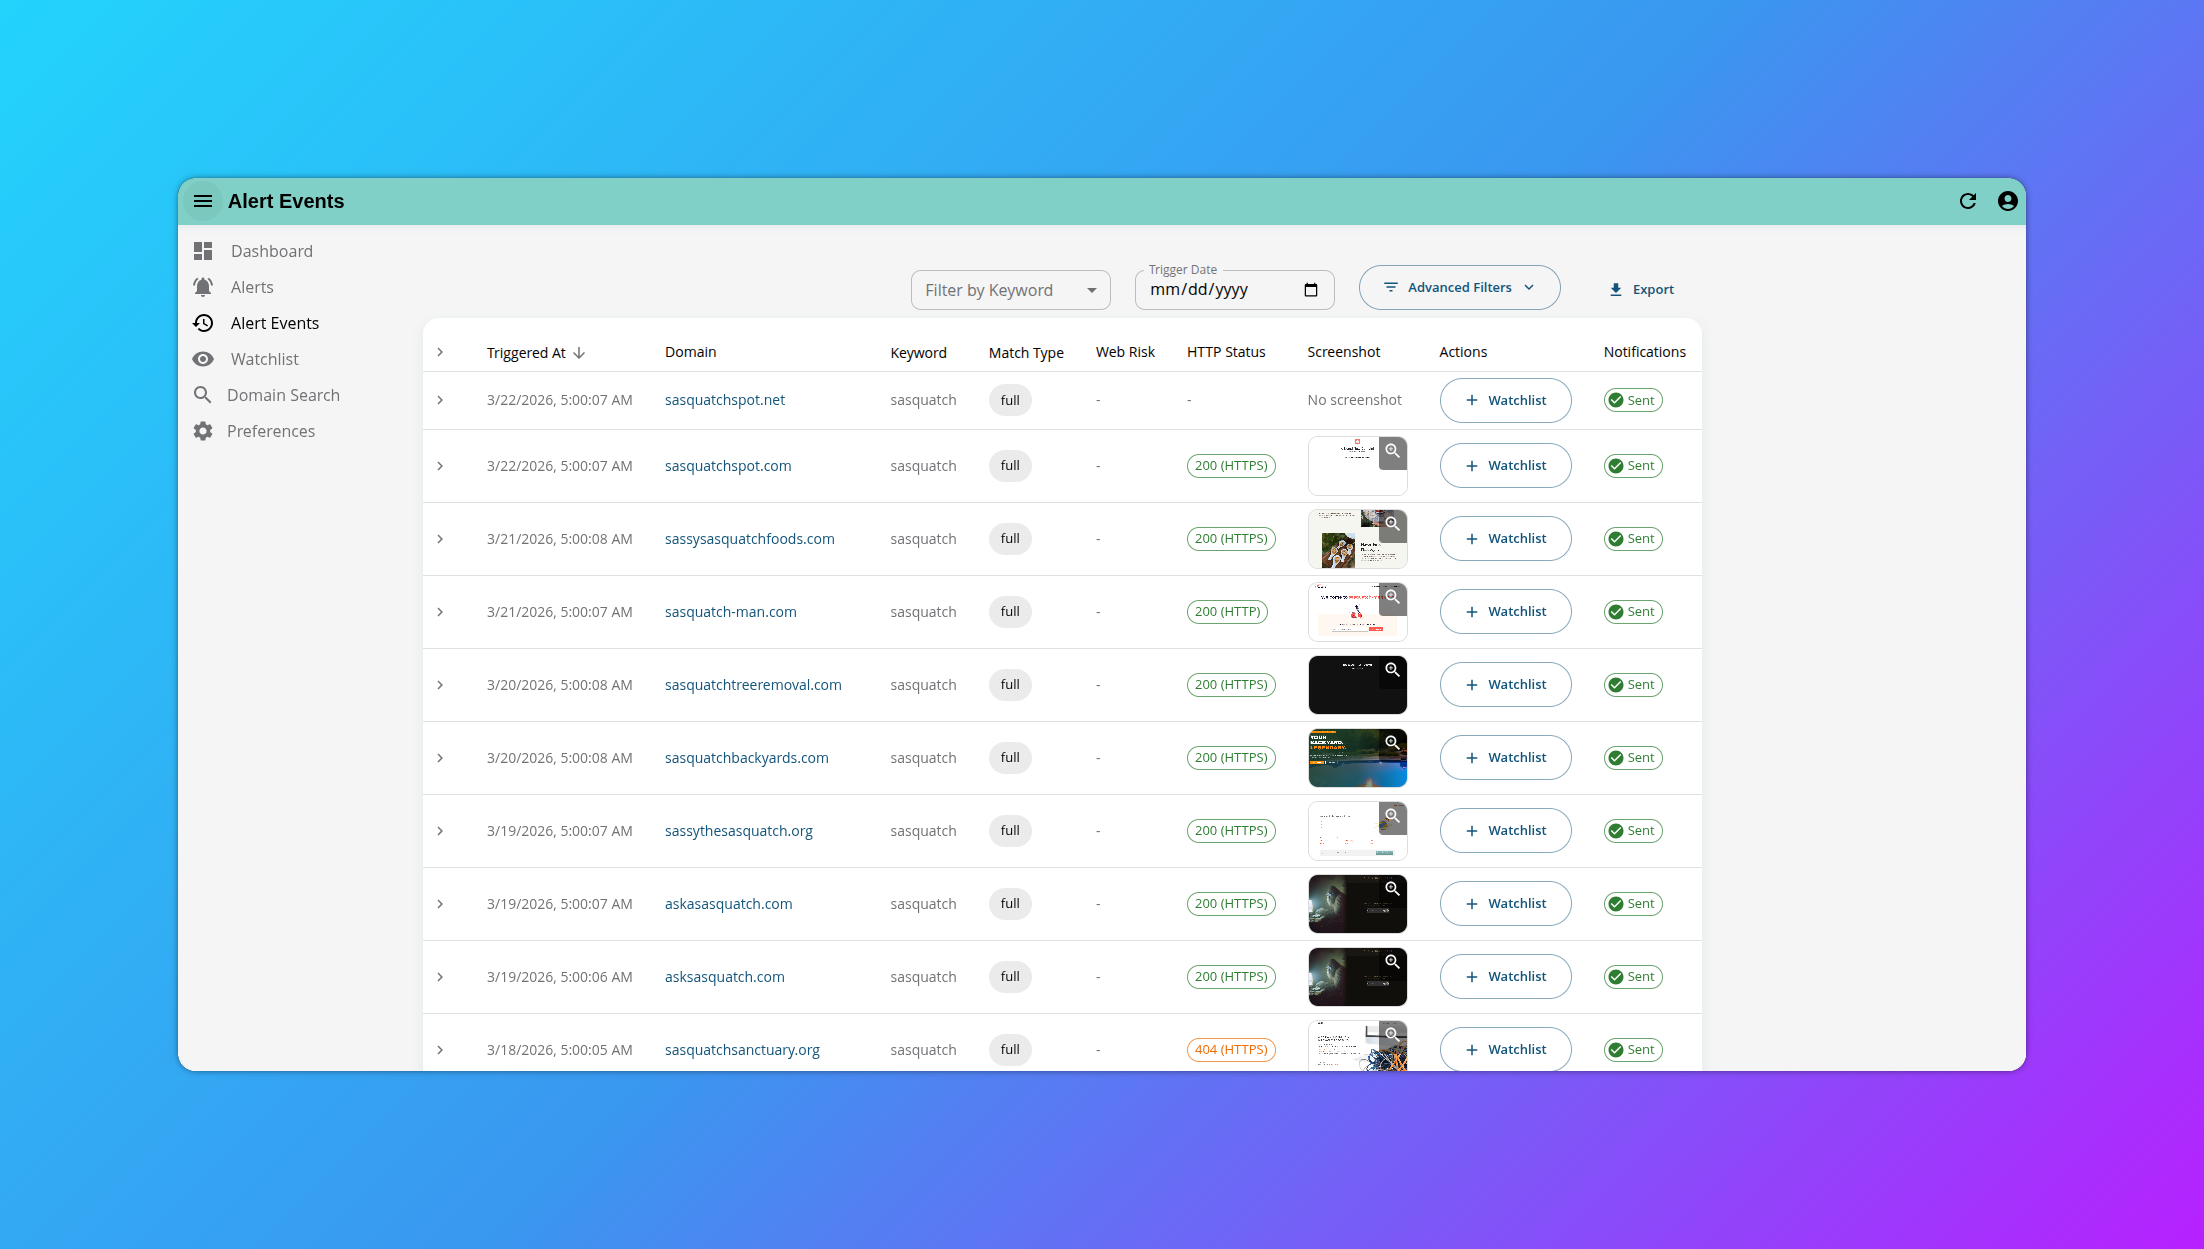The image size is (2204, 1249).
Task: Click the Export download icon
Action: pos(1616,289)
